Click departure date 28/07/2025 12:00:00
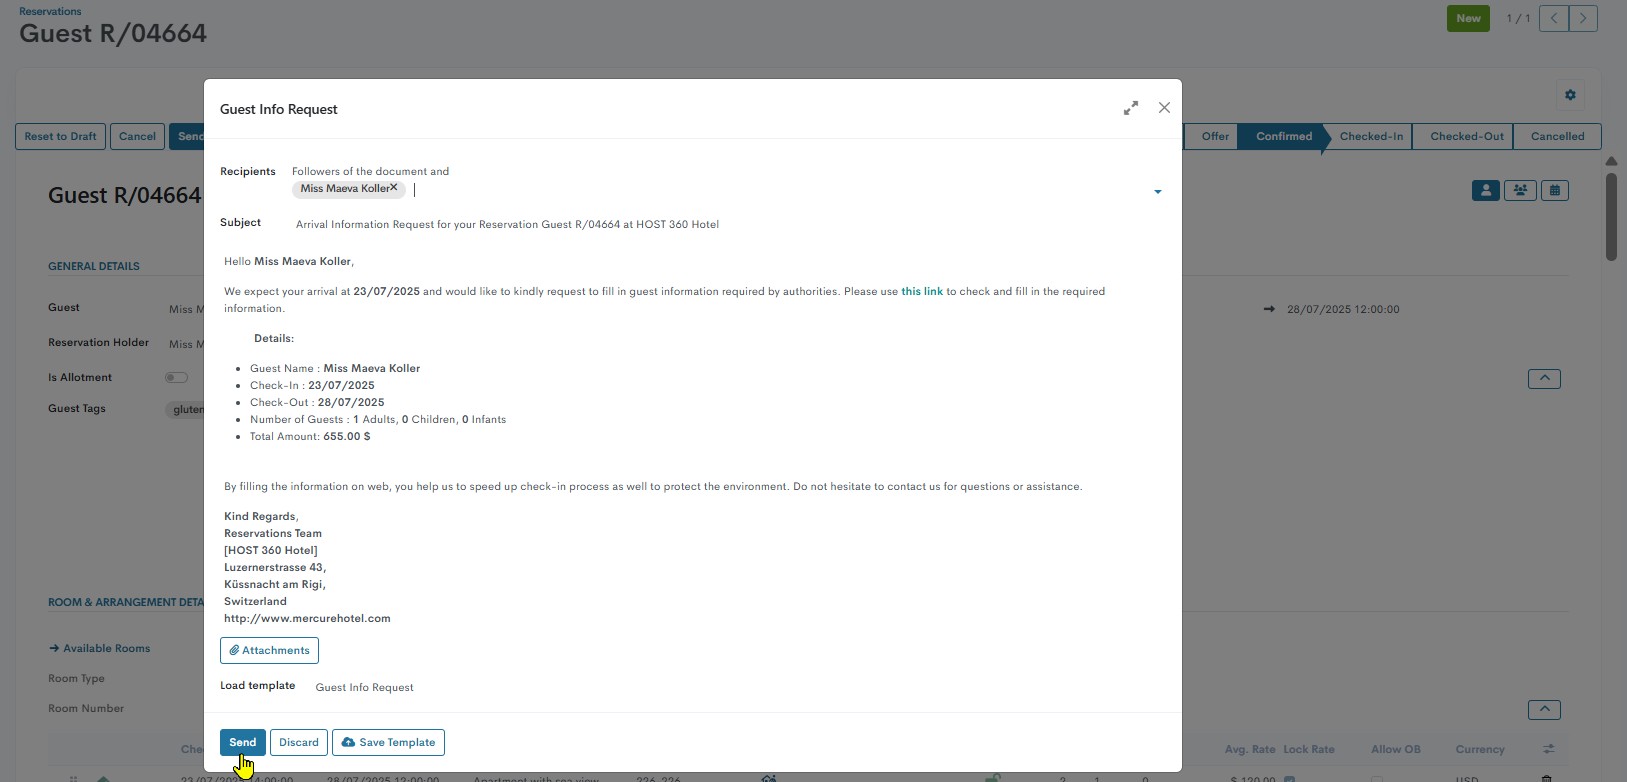 (1343, 309)
